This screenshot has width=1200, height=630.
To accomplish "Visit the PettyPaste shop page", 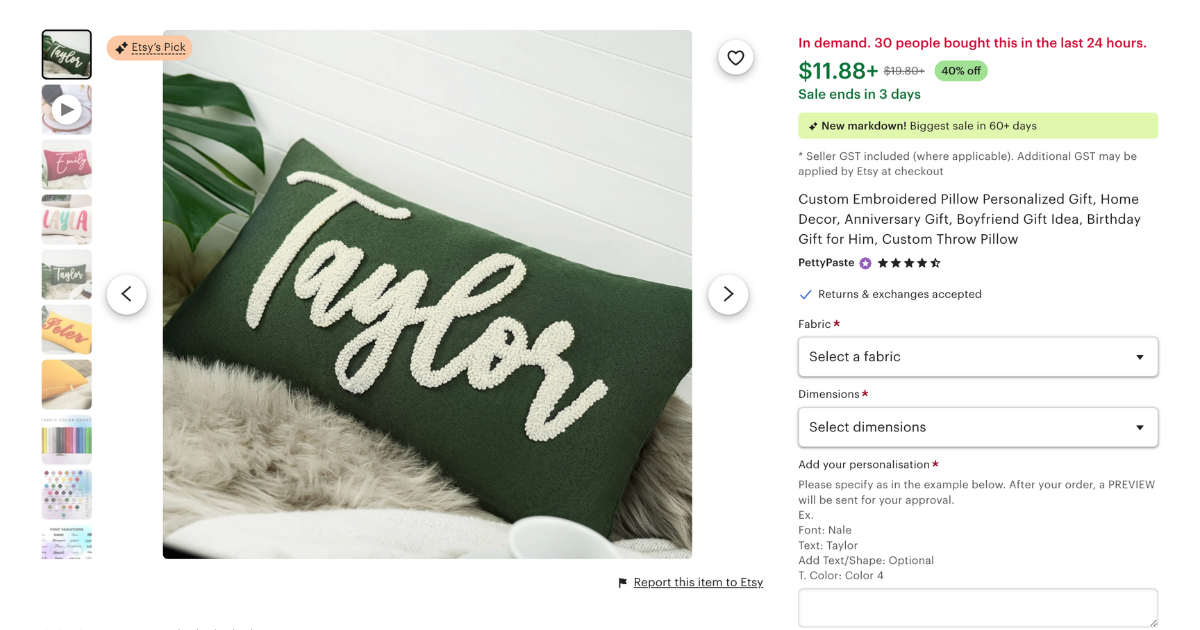I will 825,262.
